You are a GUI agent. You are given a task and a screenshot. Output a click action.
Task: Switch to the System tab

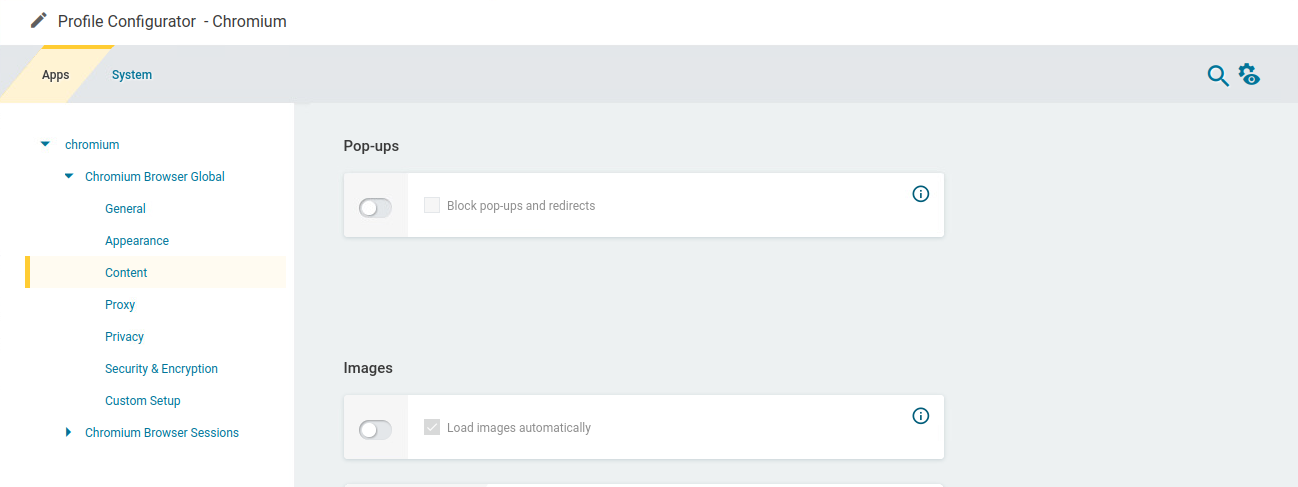pos(132,75)
